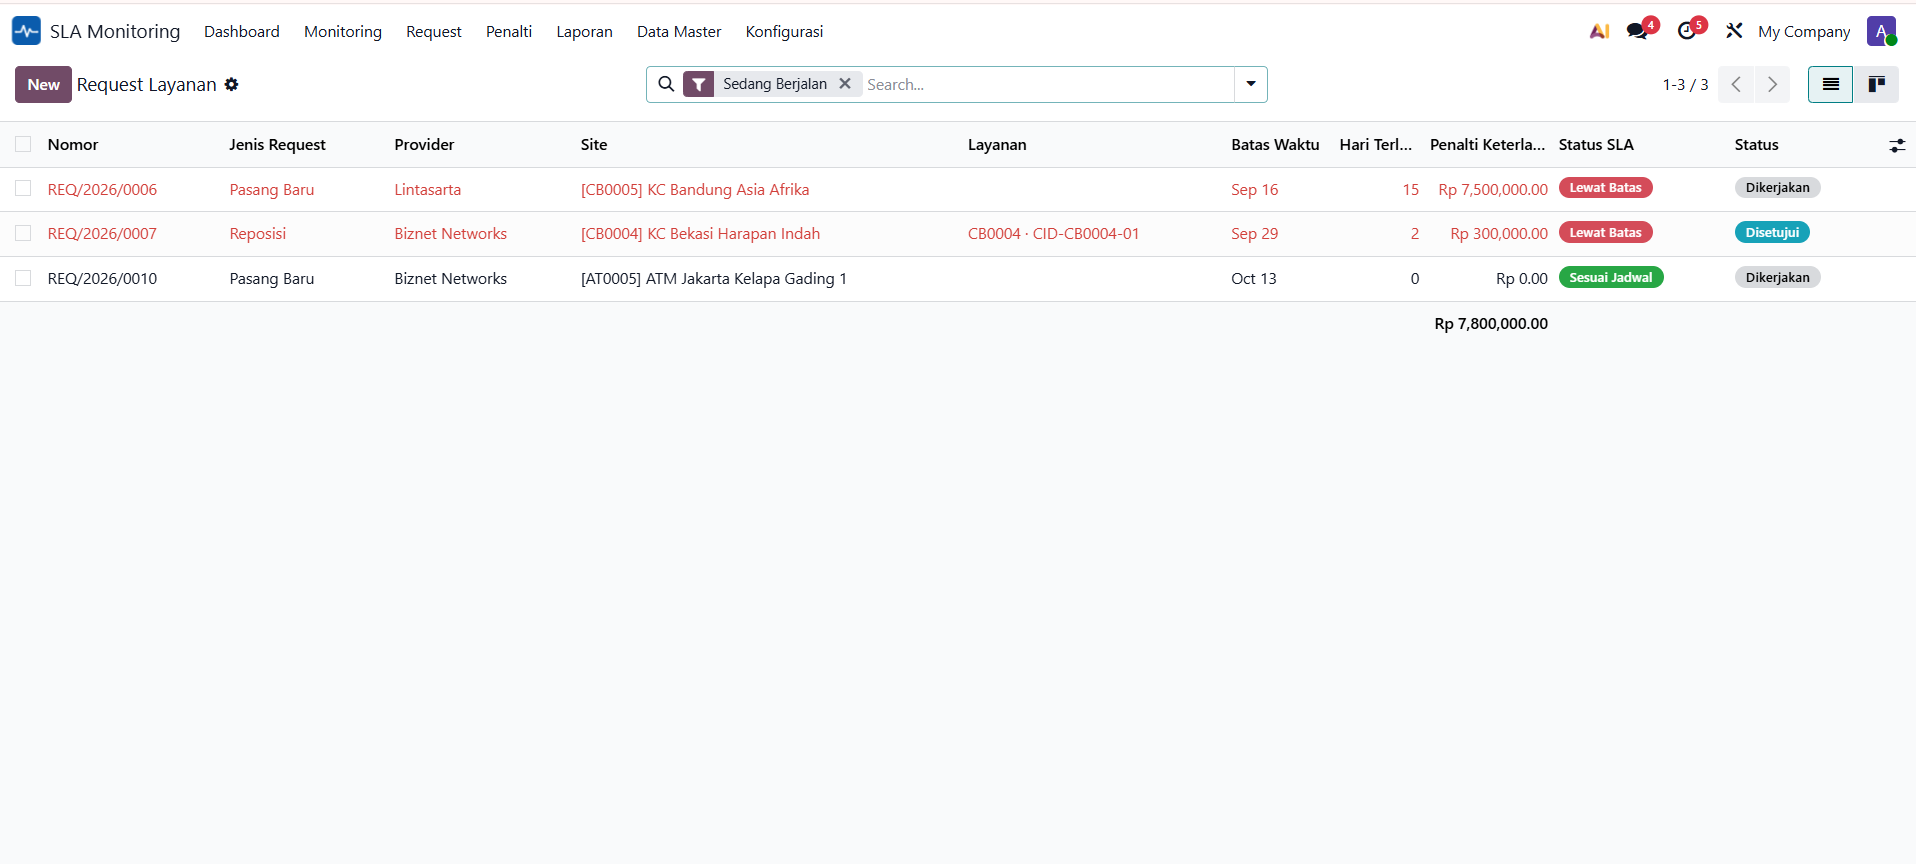Click the gear icon next to Request Layanan
This screenshot has height=864, width=1916.
point(231,85)
